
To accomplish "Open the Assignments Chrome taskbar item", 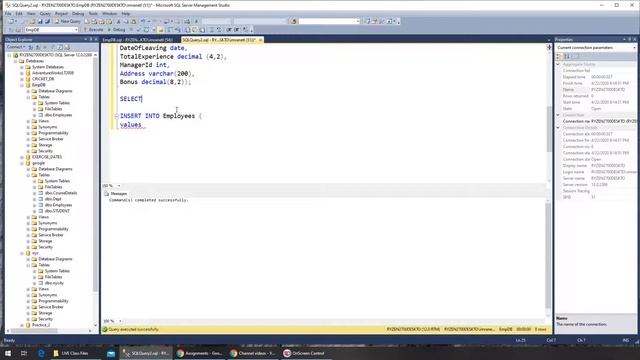I will [199, 353].
